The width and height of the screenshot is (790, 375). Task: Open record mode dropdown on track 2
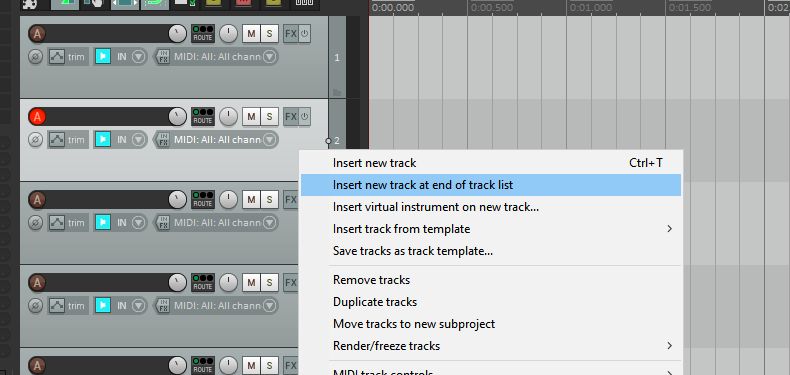139,140
